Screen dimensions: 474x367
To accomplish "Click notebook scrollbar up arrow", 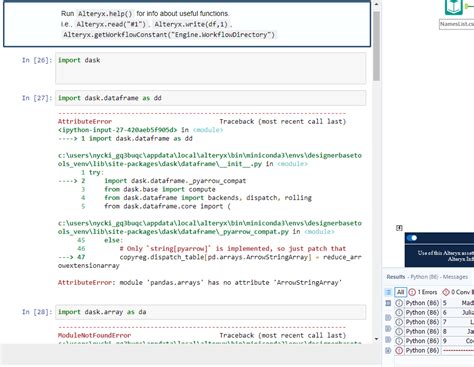I will pos(376,4).
